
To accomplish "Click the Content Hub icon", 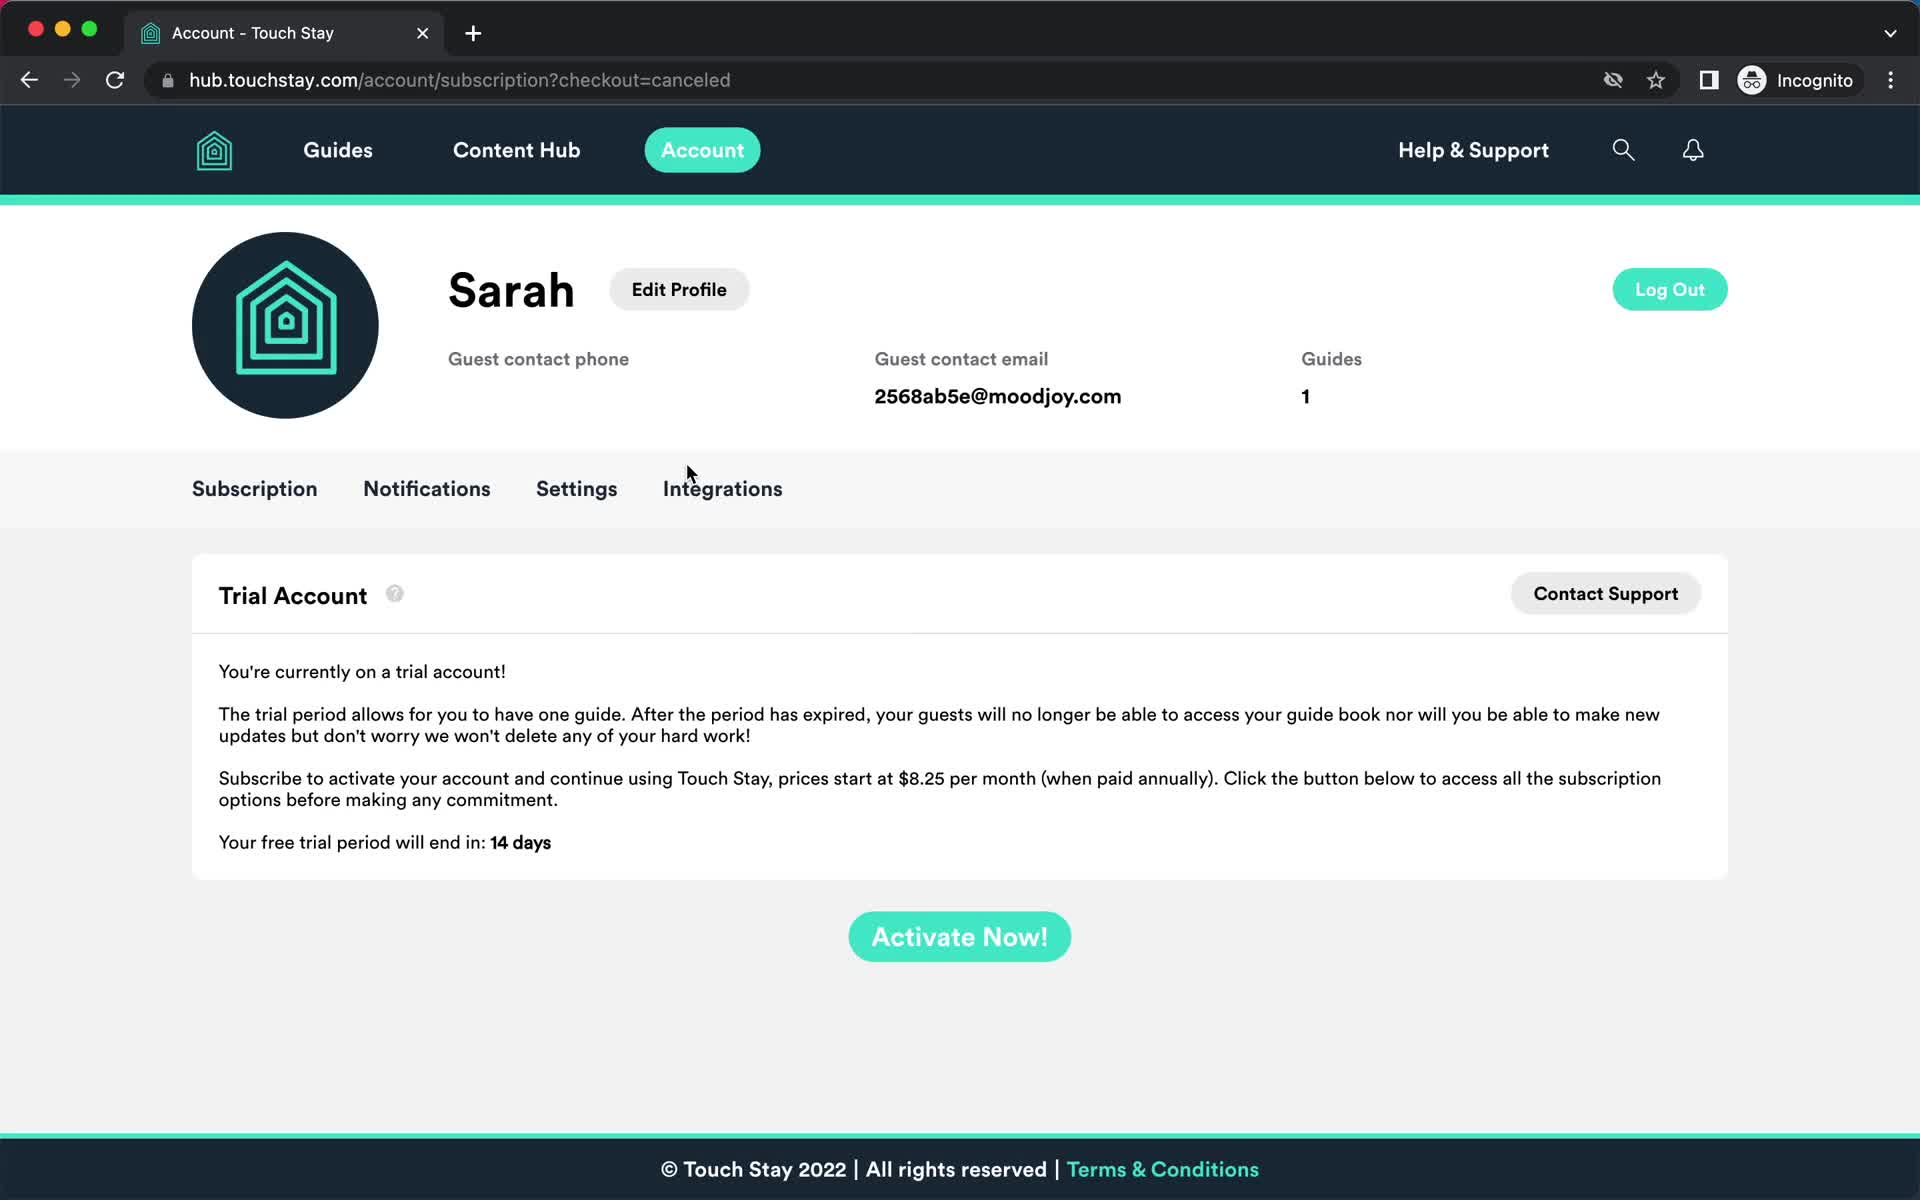I will [516, 149].
